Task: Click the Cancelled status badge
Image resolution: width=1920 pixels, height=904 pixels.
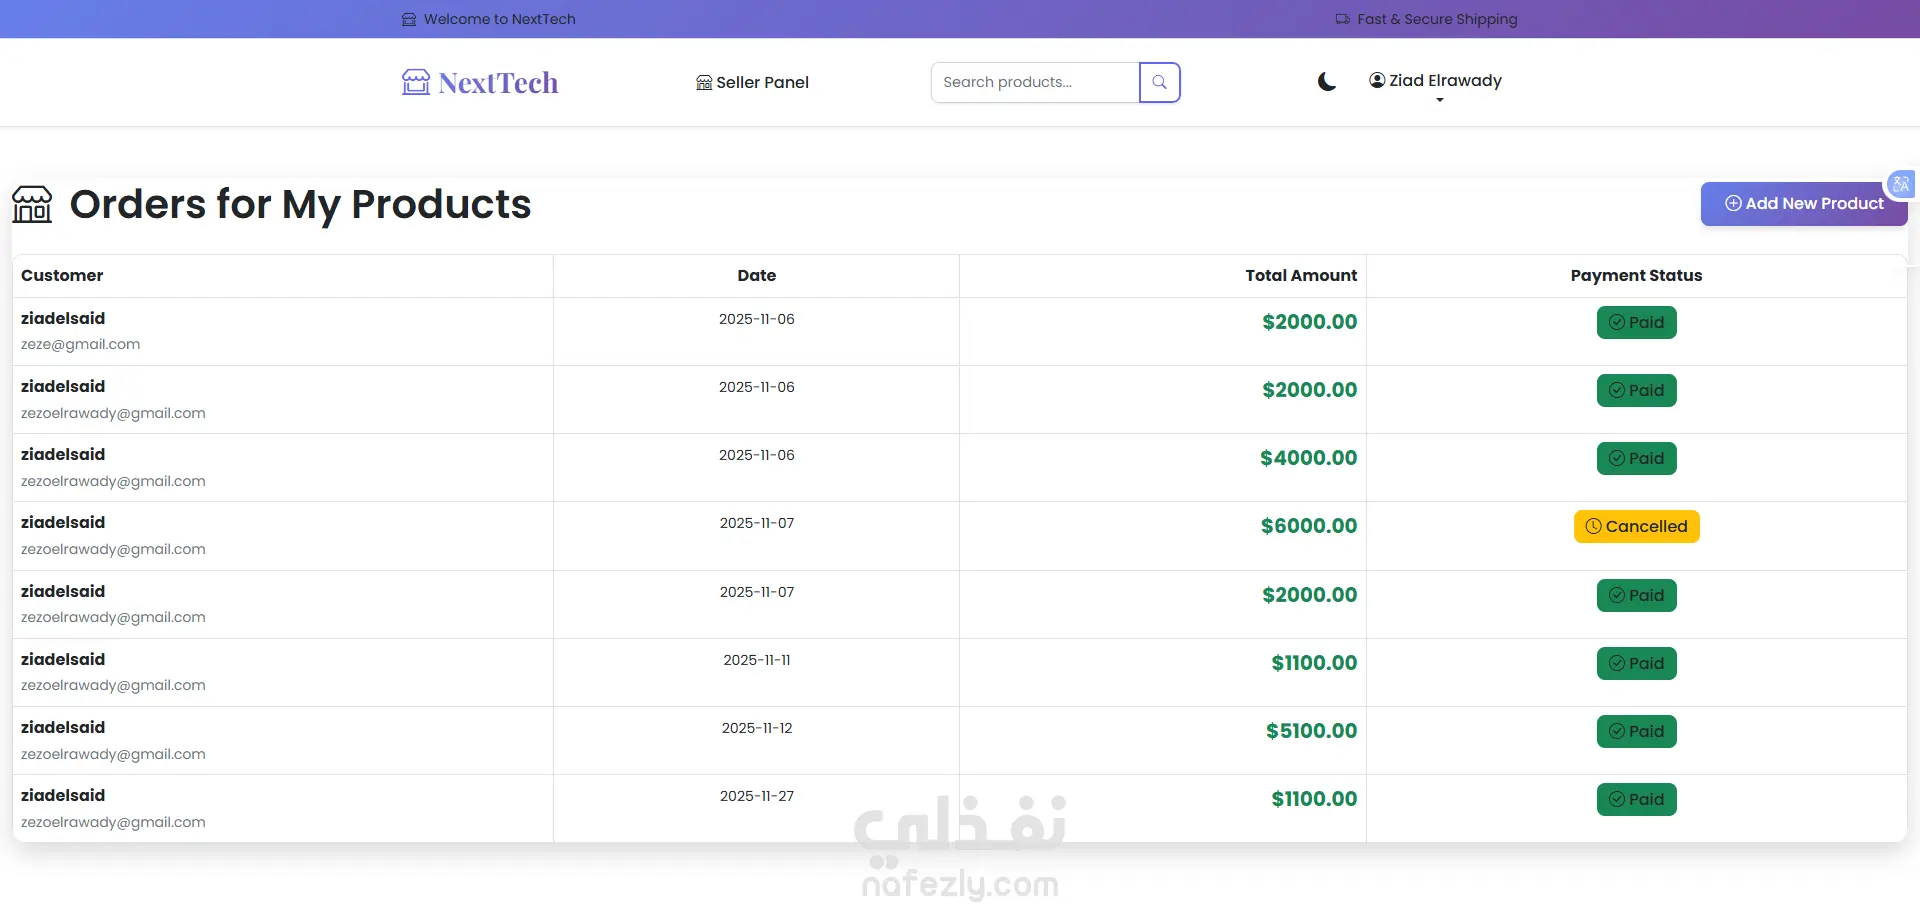Action: tap(1636, 527)
